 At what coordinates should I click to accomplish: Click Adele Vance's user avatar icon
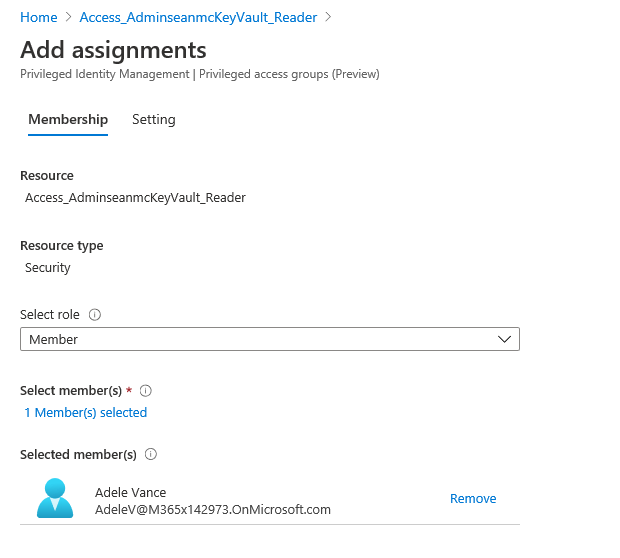55,498
